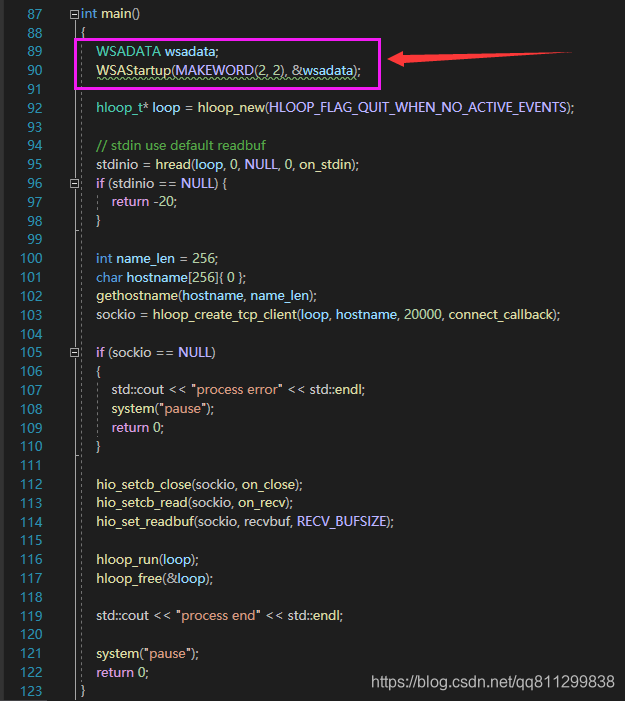Click on_stdin callback argument

[x=325, y=165]
